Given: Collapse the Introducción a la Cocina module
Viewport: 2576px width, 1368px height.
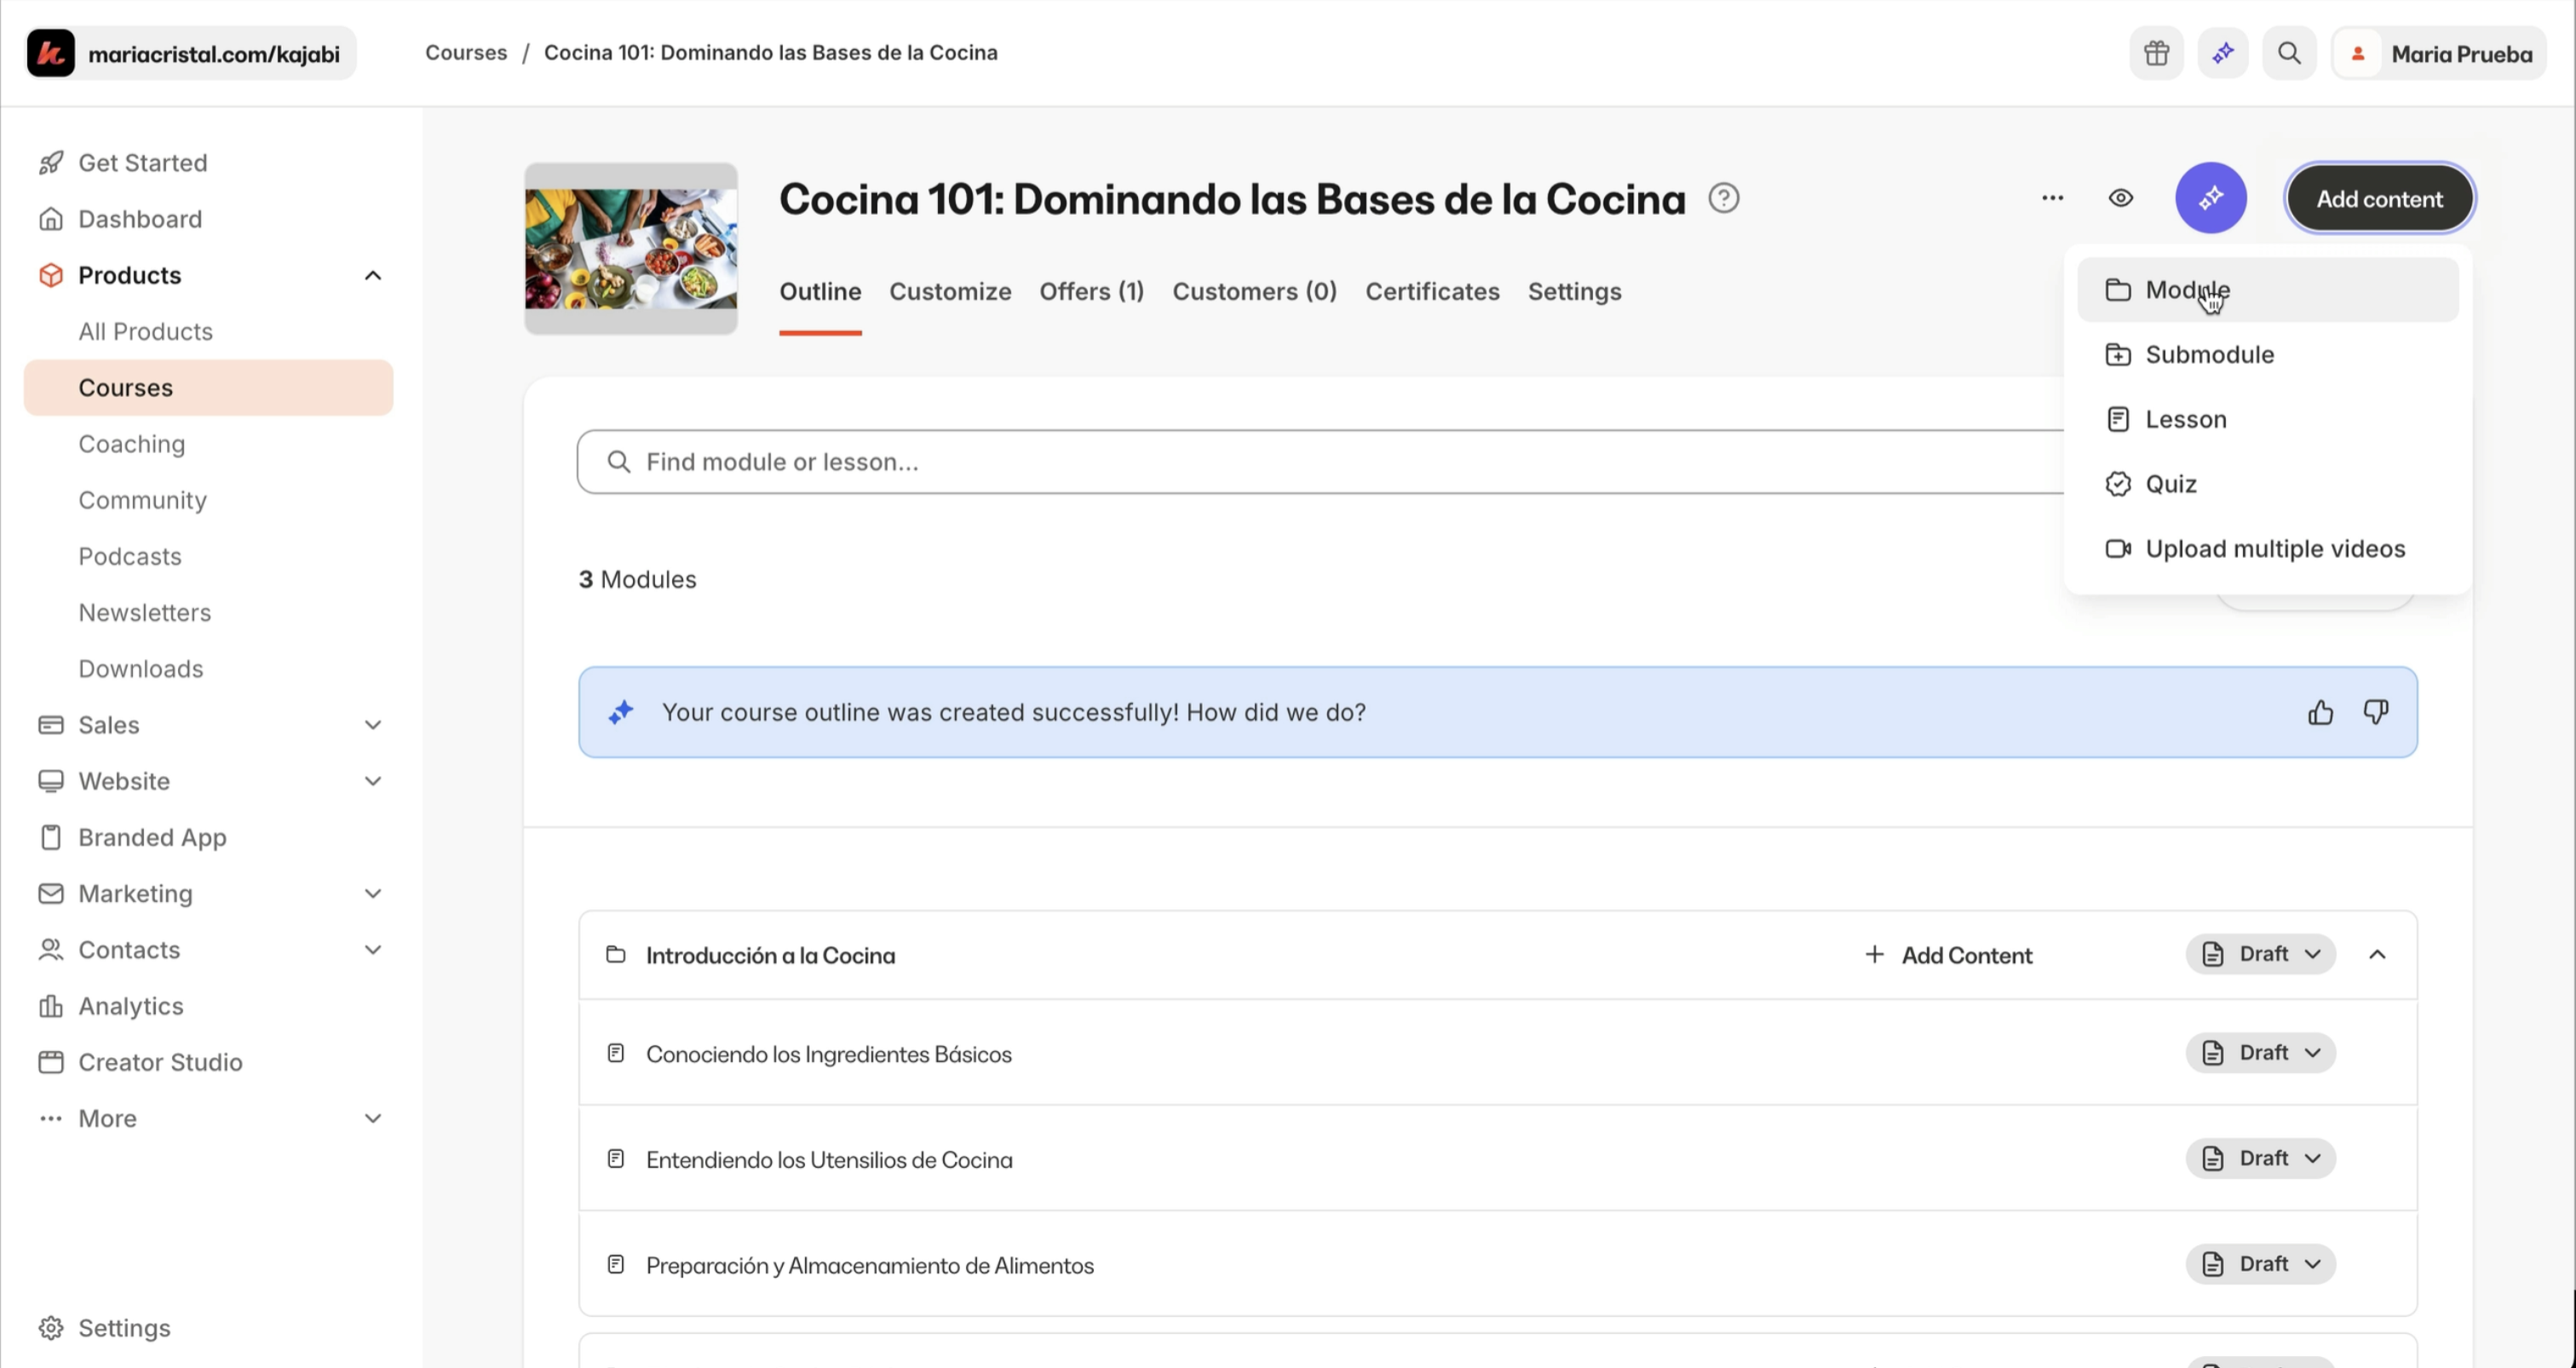Looking at the screenshot, I should (x=2379, y=954).
